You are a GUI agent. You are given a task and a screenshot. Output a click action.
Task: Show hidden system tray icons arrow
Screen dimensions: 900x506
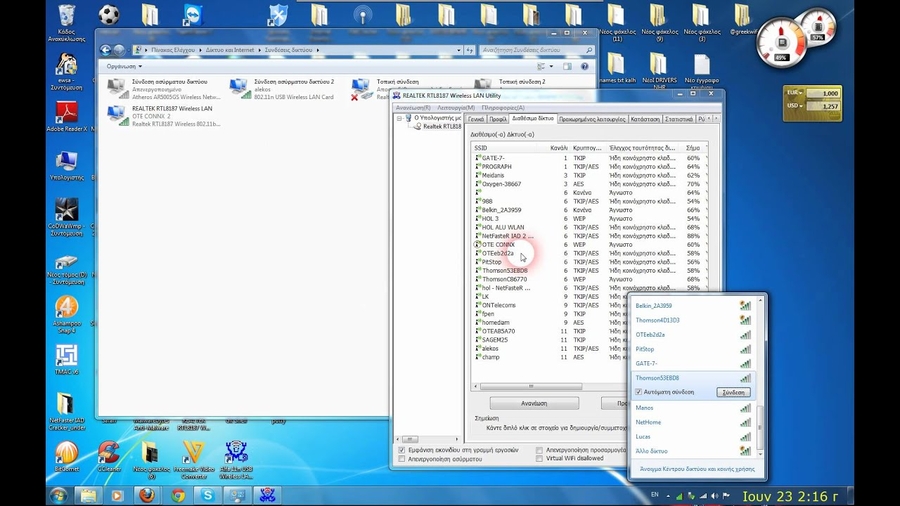click(668, 496)
